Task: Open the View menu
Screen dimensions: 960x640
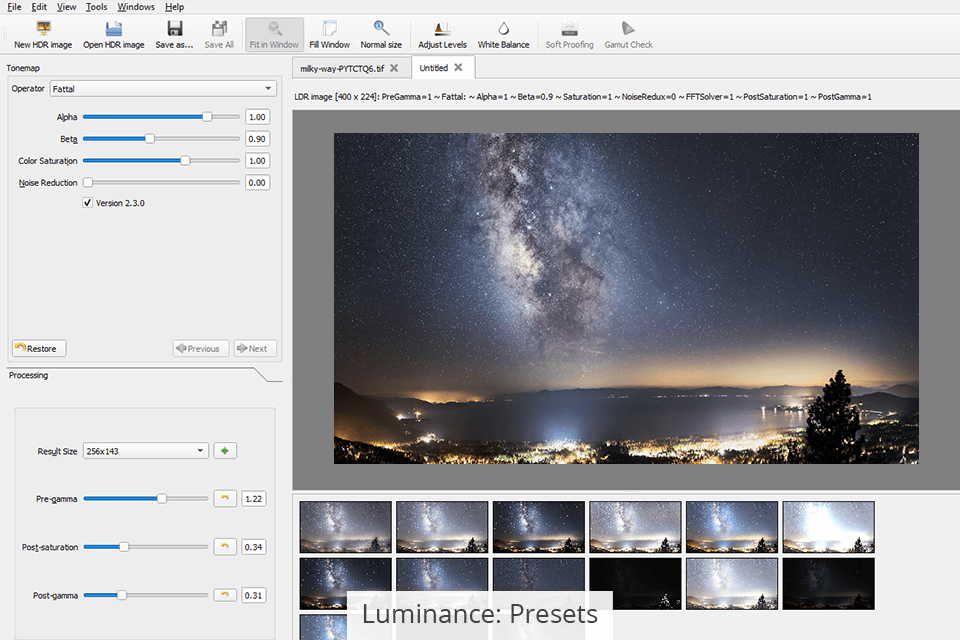Action: pyautogui.click(x=66, y=7)
